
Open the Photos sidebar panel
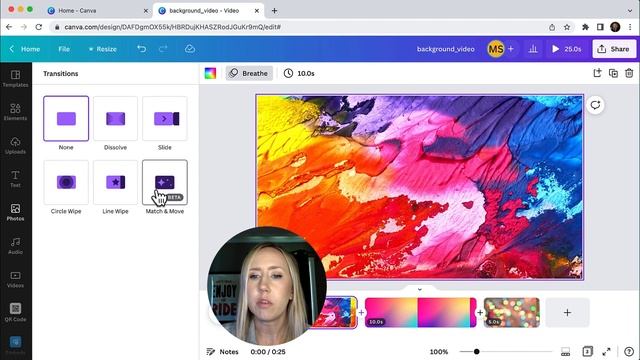point(16,212)
